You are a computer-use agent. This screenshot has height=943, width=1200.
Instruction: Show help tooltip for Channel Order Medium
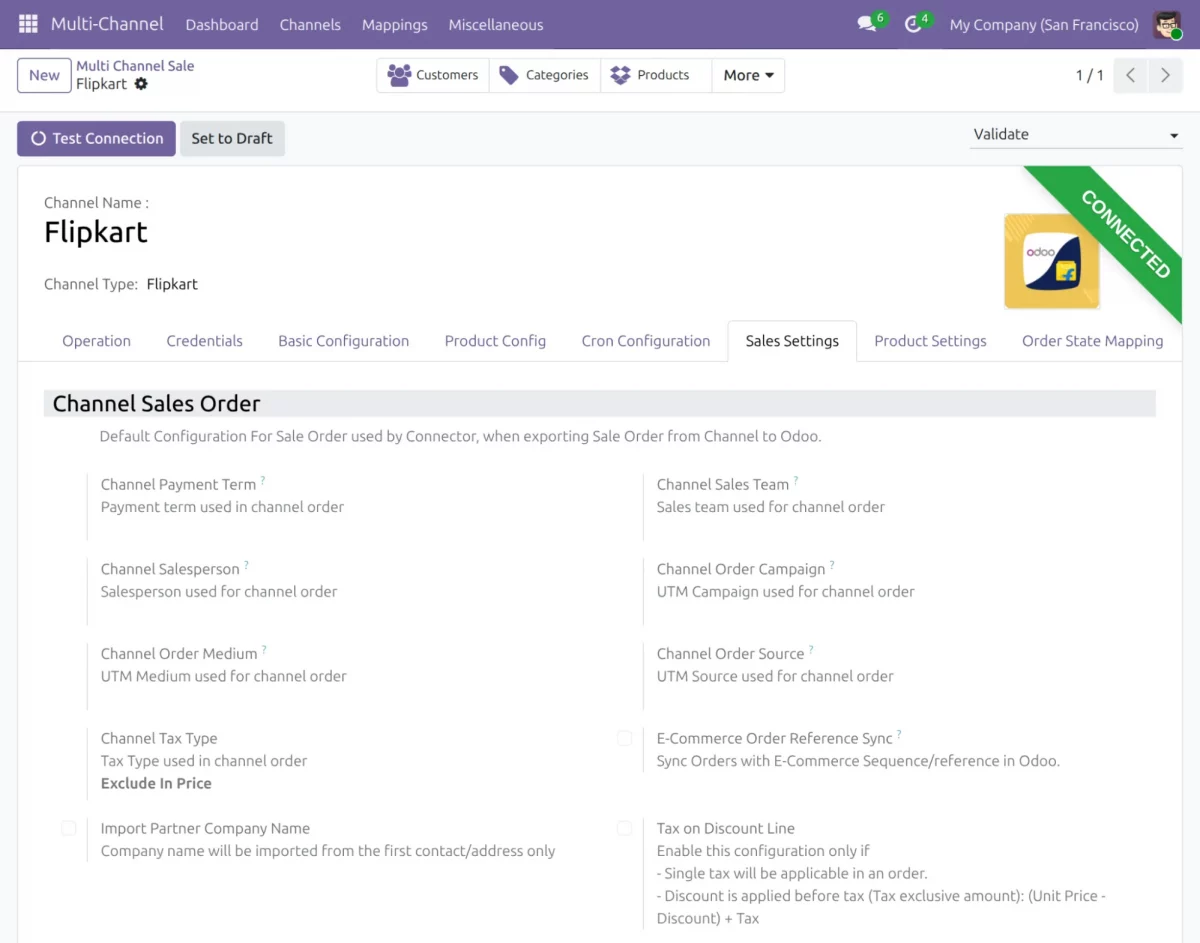click(x=264, y=651)
